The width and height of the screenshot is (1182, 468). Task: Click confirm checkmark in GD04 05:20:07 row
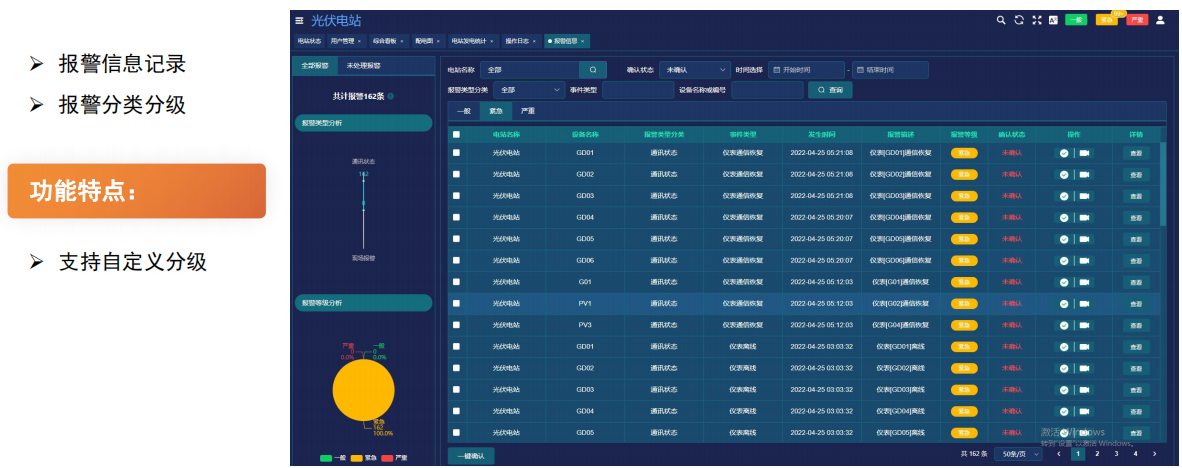(1064, 218)
